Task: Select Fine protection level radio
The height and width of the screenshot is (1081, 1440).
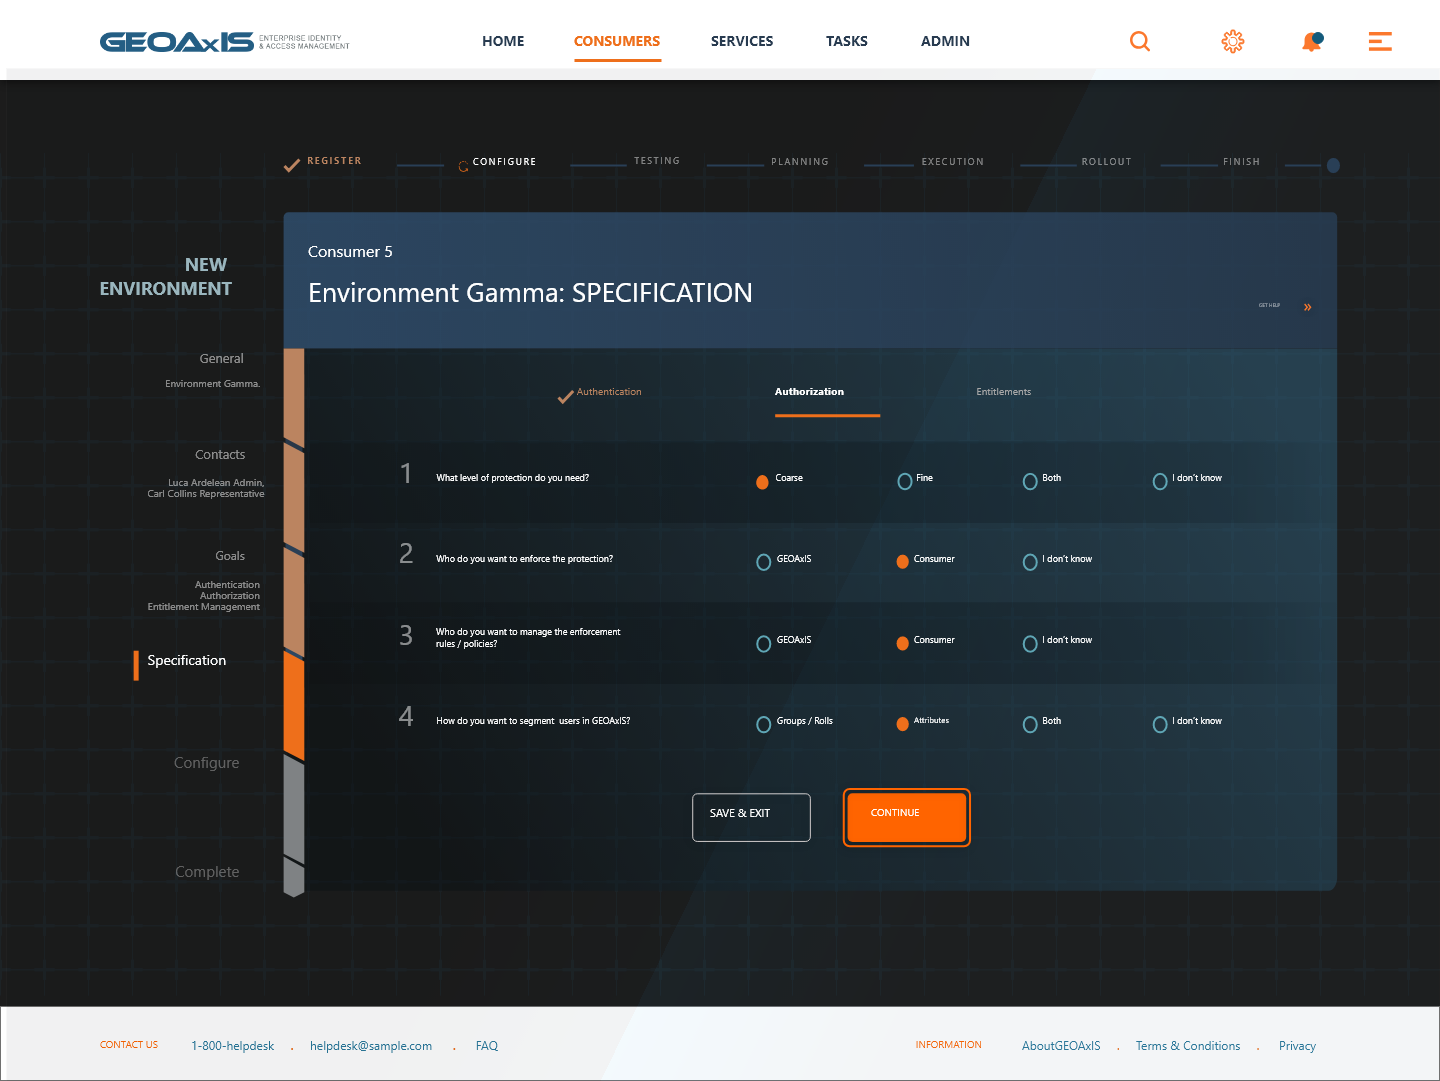Action: pos(905,482)
